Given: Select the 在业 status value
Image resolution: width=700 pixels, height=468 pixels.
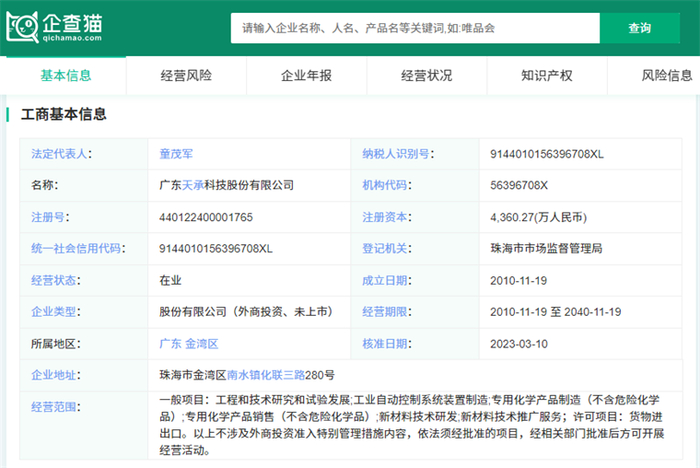Looking at the screenshot, I should (x=171, y=280).
